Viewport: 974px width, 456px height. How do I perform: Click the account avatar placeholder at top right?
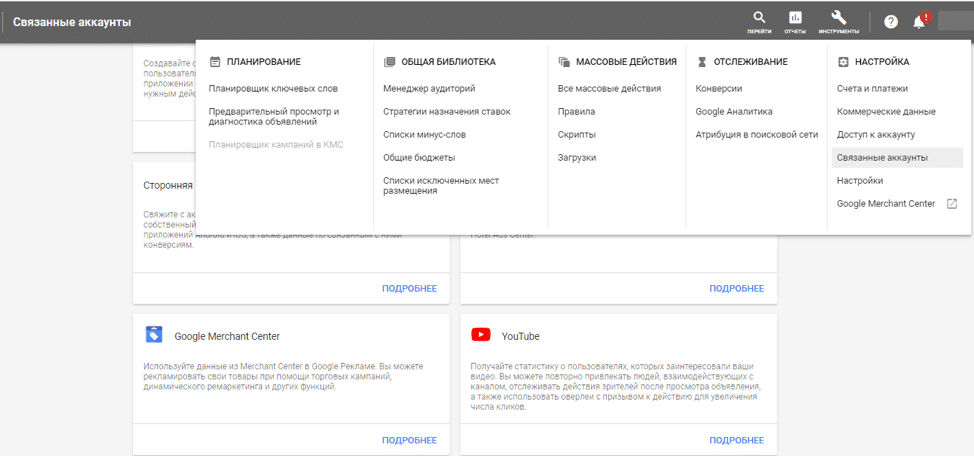[x=955, y=21]
